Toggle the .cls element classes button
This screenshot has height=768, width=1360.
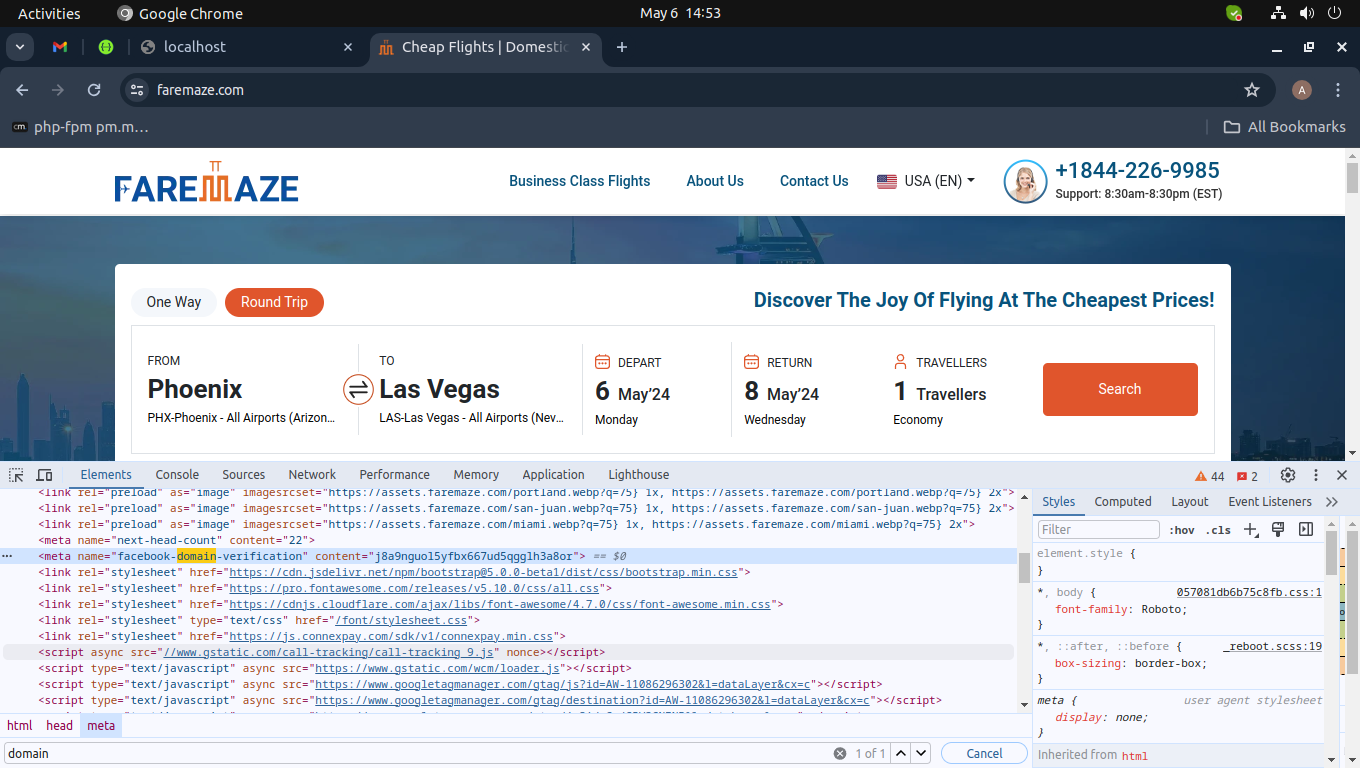point(1218,530)
